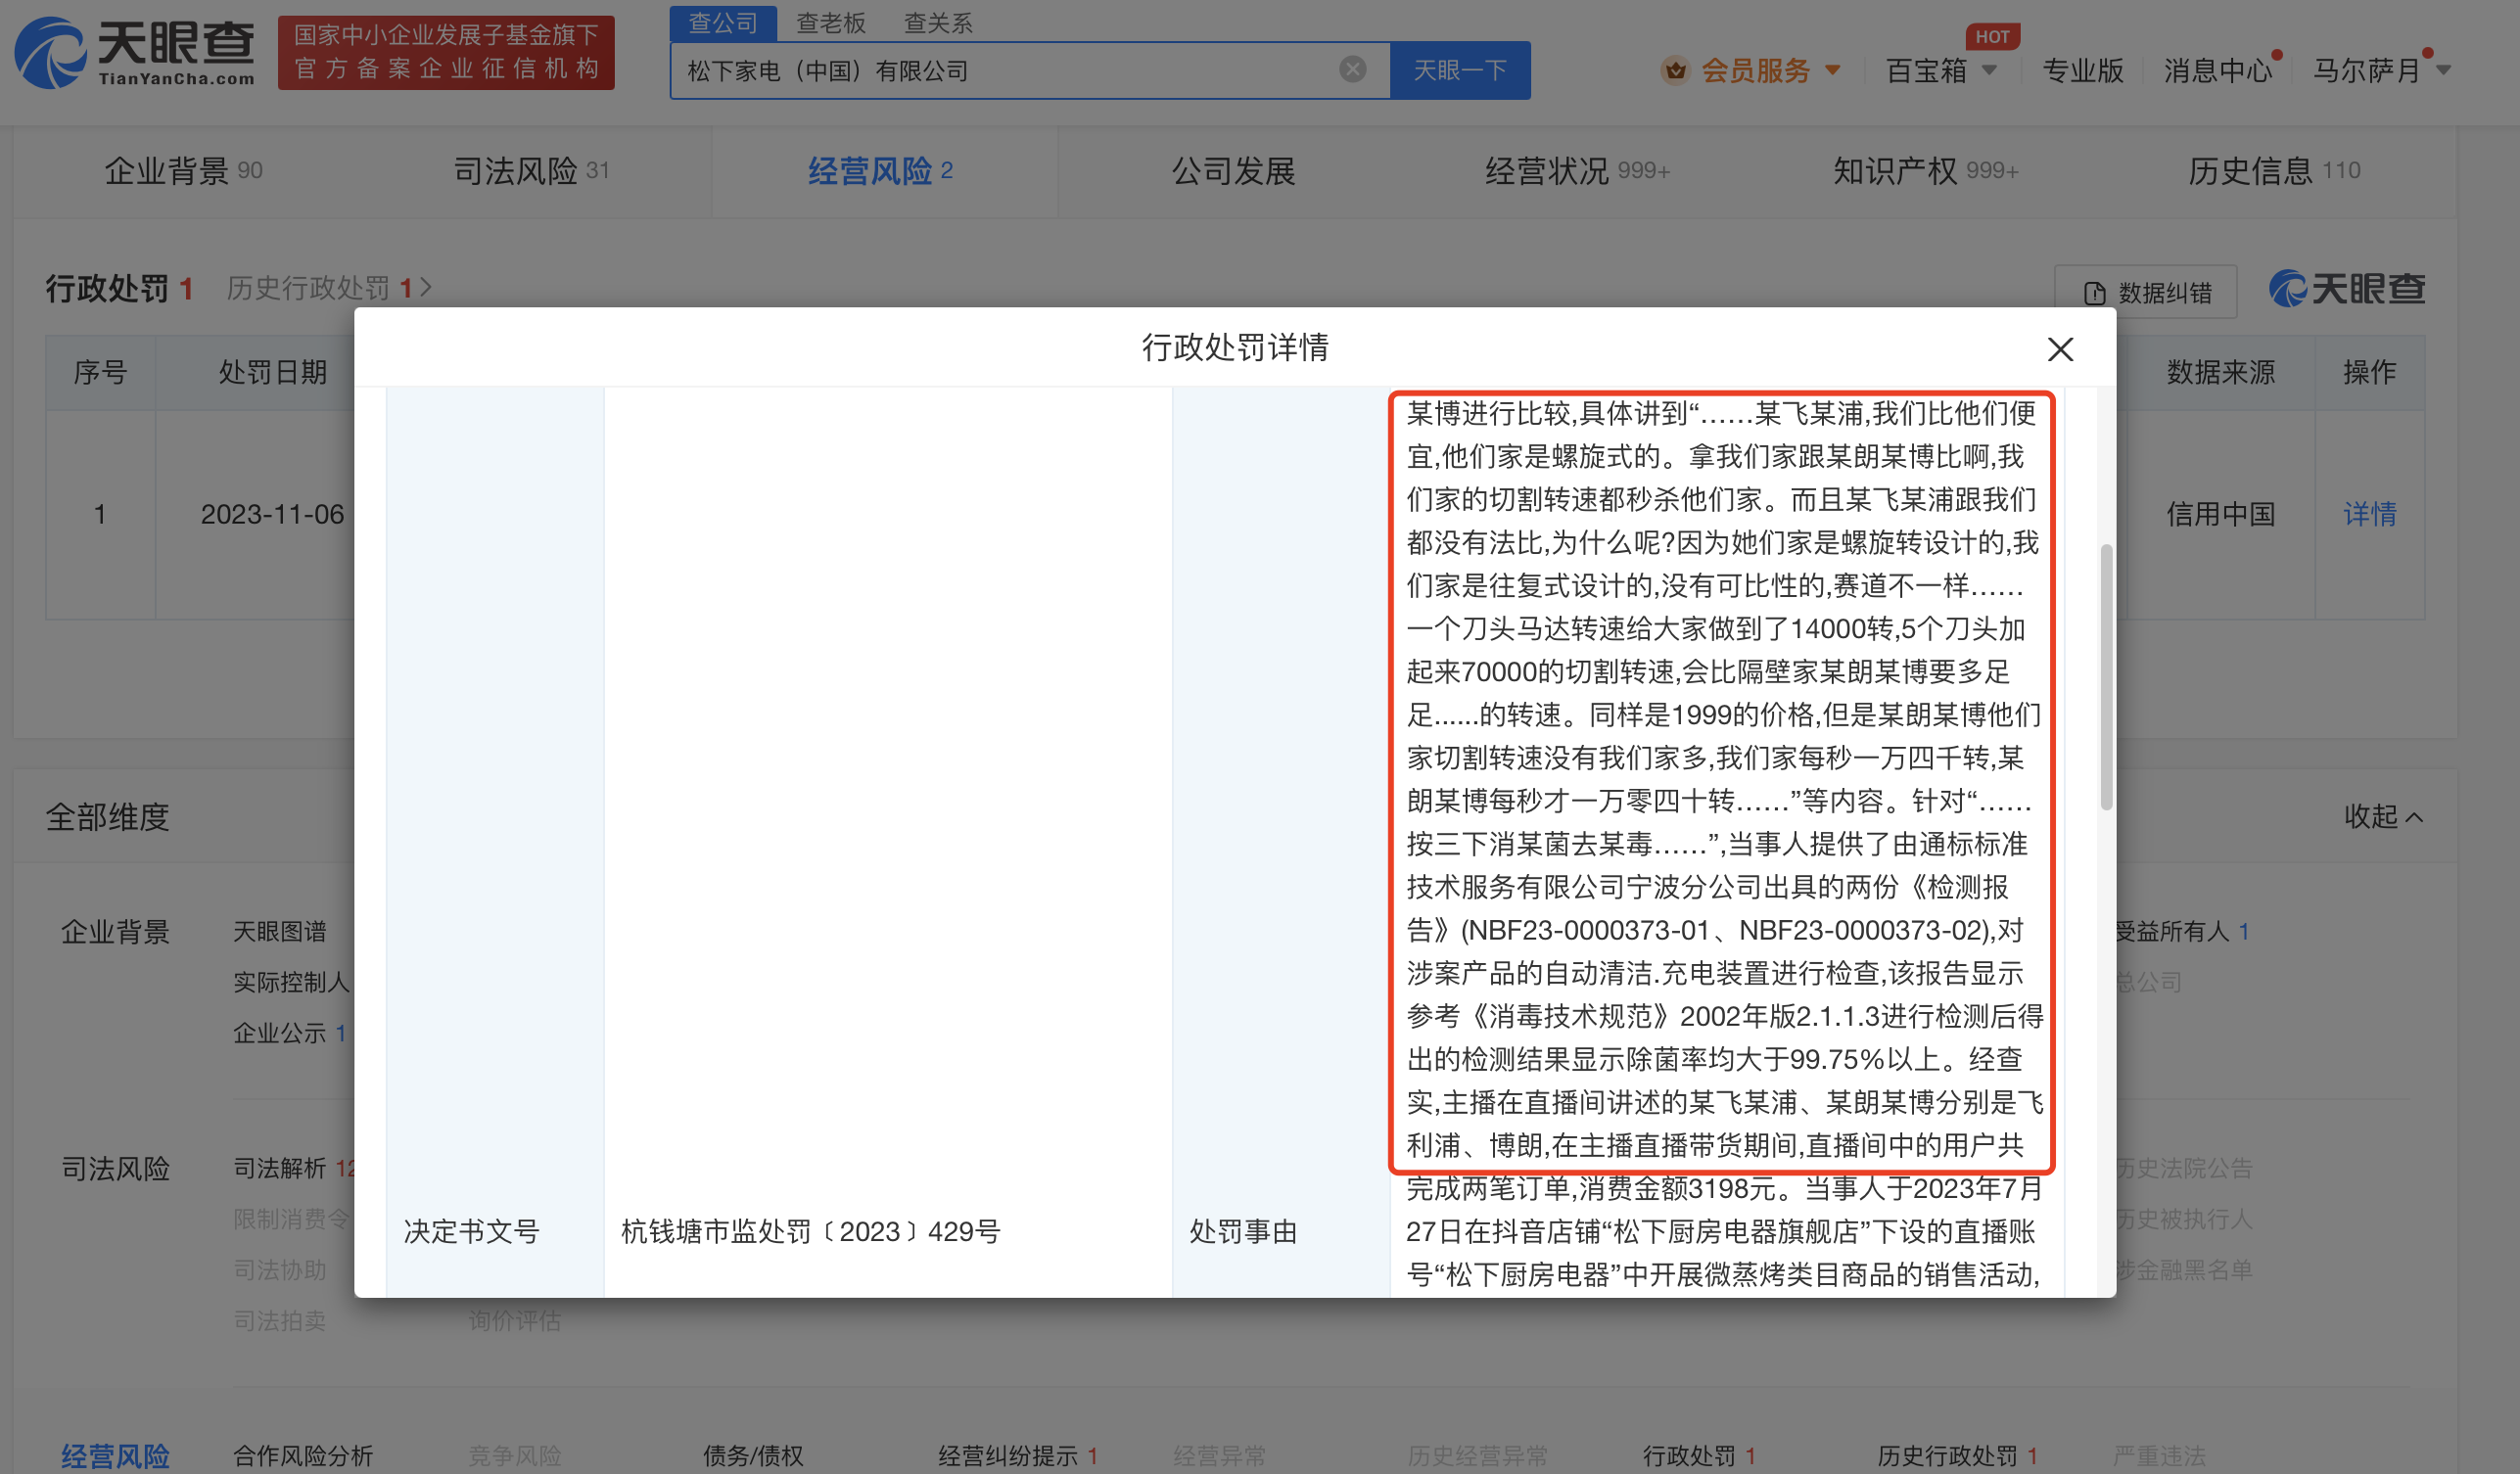Switch to the 查老板 search tab
The width and height of the screenshot is (2520, 1474).
(x=830, y=22)
